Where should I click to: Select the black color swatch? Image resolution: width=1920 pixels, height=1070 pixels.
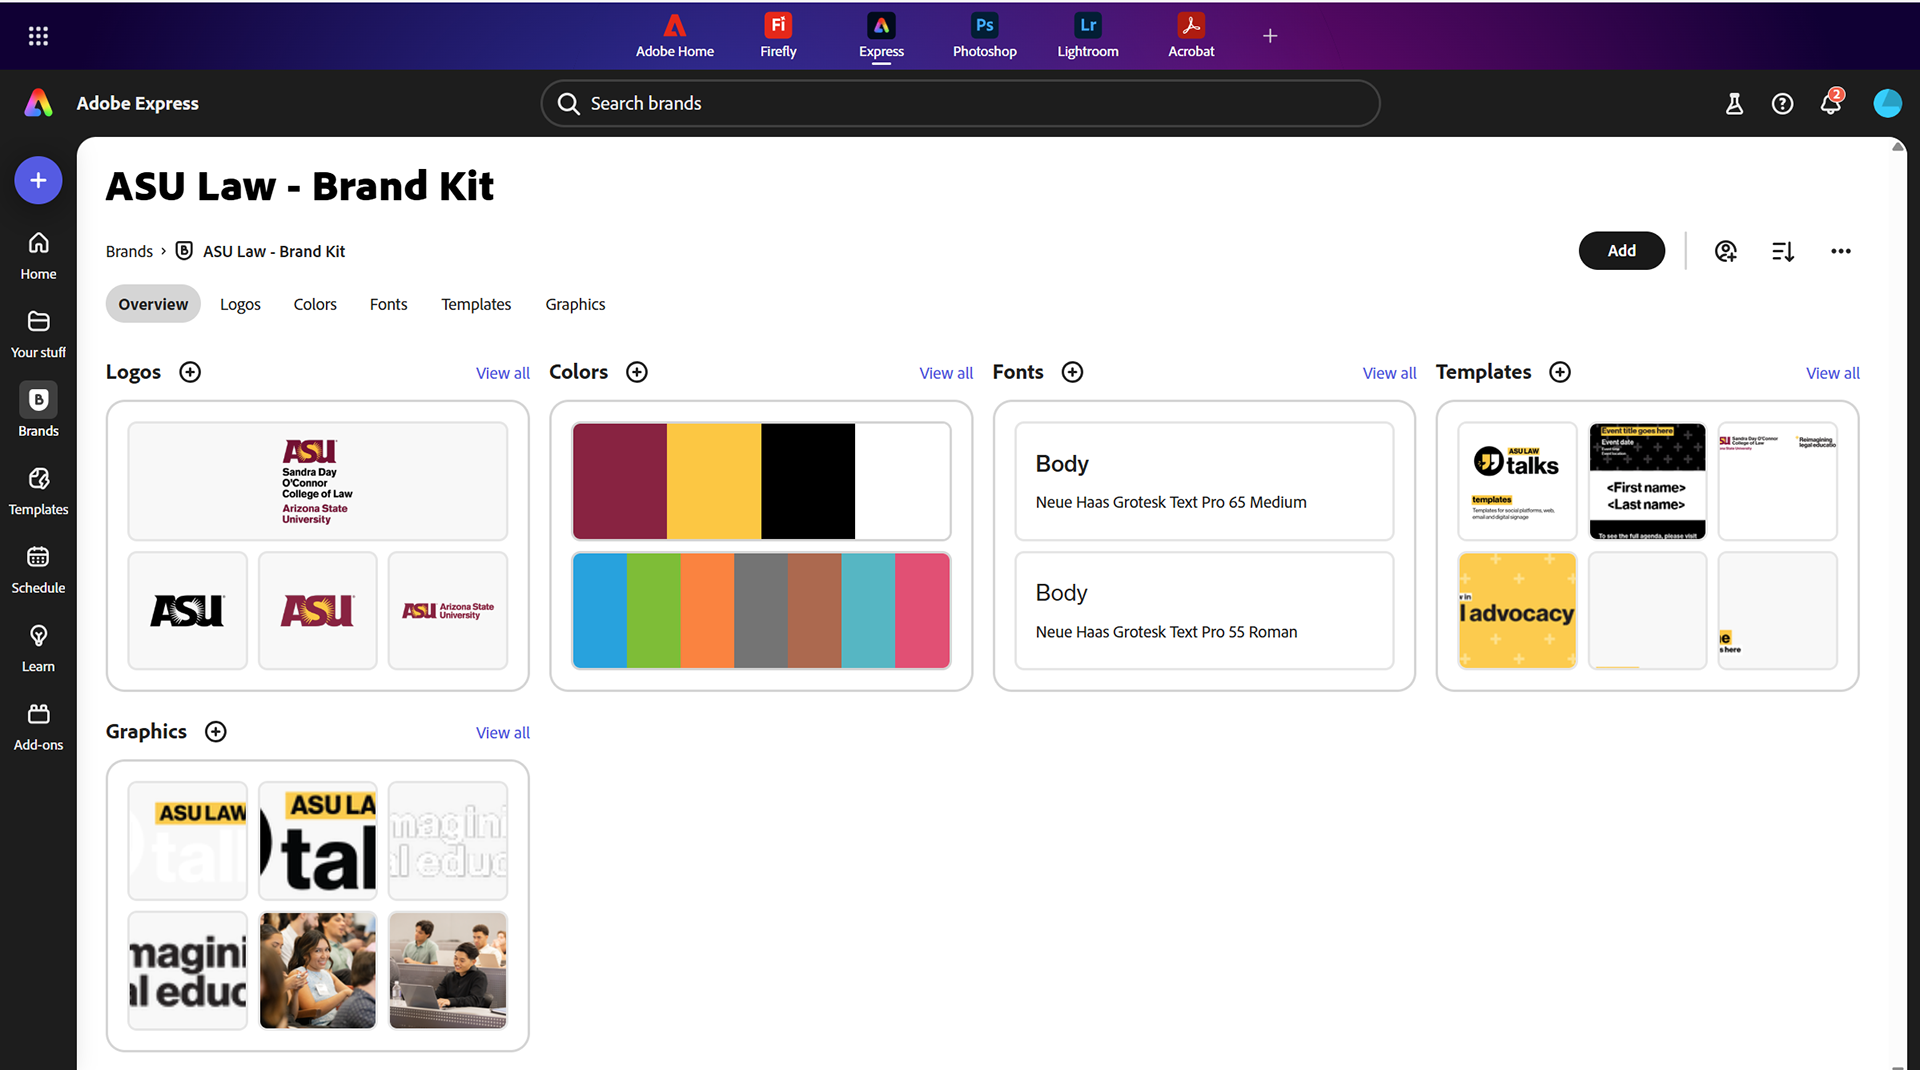pyautogui.click(x=808, y=481)
